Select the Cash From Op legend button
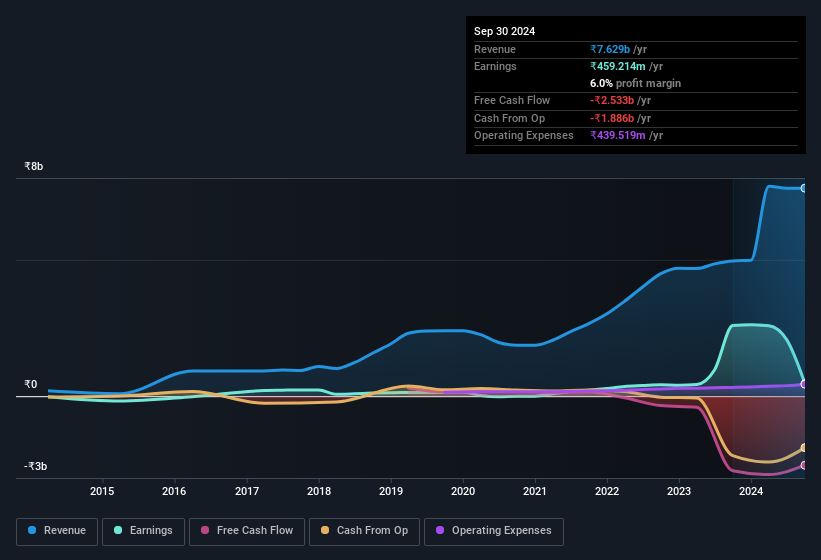 (x=364, y=531)
